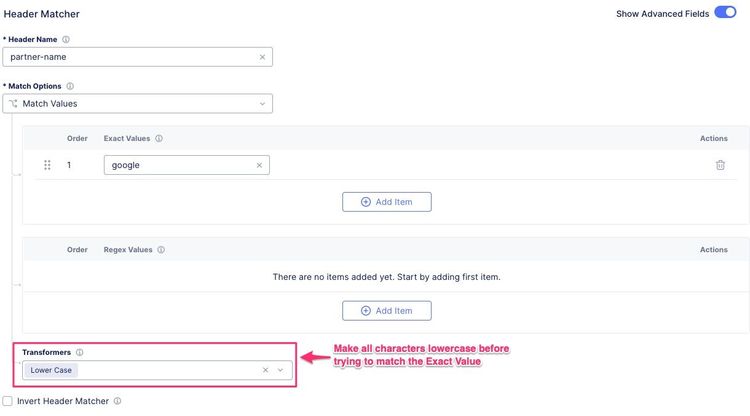Screen dimensions: 750x416
Task: Click the Transformers info icon
Action: pyautogui.click(x=80, y=353)
